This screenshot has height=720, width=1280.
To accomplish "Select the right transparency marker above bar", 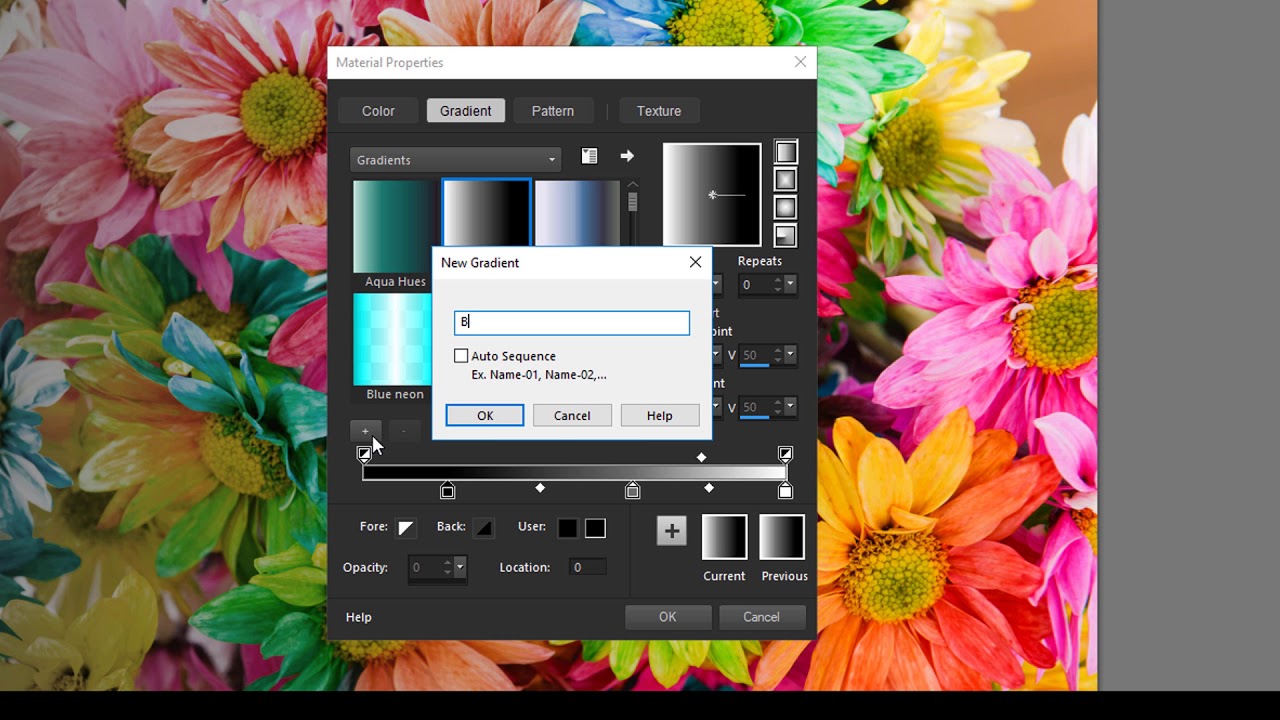I will 786,454.
